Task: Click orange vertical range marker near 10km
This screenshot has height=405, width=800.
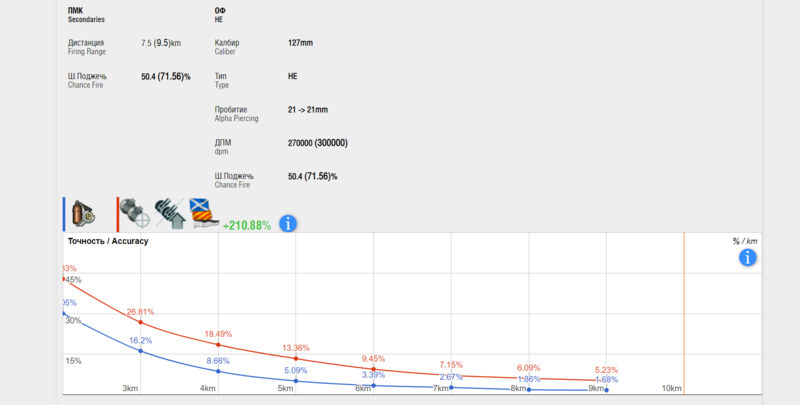Action: click(x=684, y=313)
